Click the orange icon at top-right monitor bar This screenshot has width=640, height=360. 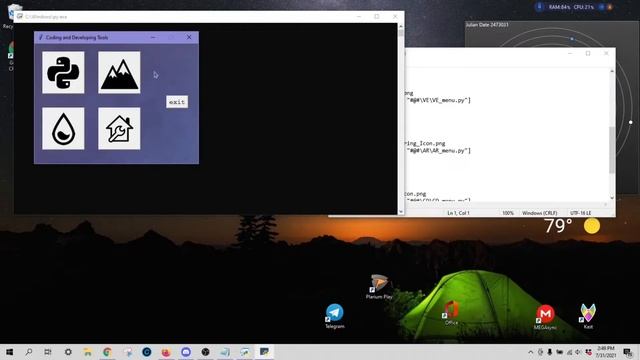(610, 7)
